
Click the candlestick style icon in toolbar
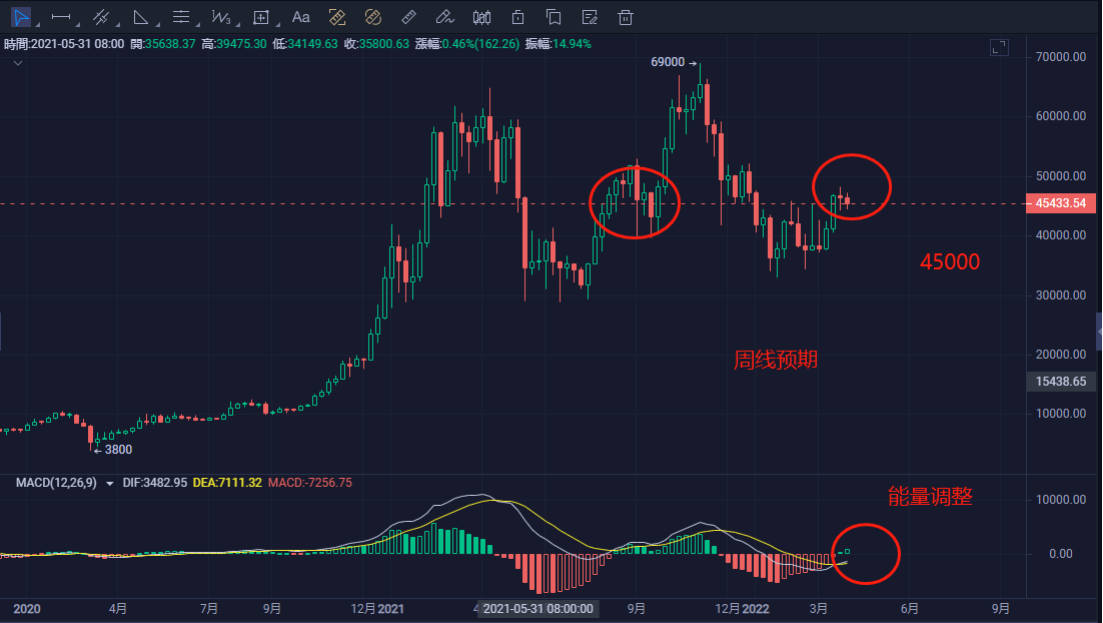click(482, 17)
